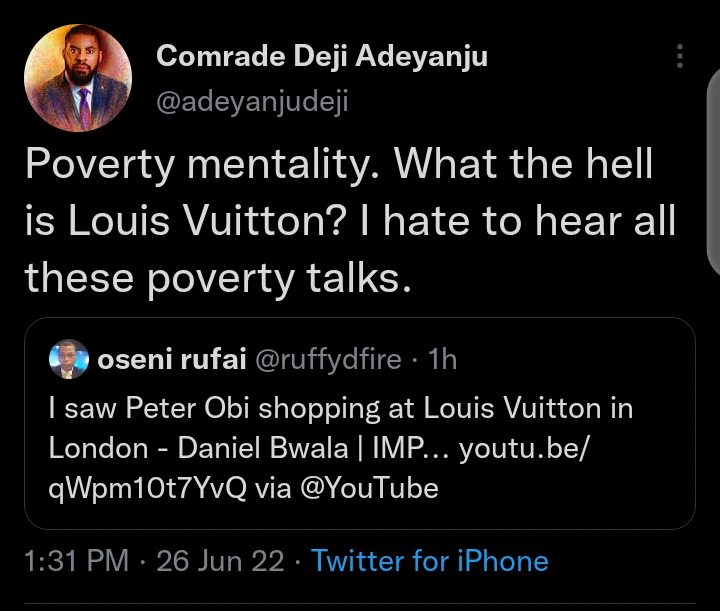Click the 1:31 PM tweet time
Screen dimensions: 720x611
tap(75, 561)
